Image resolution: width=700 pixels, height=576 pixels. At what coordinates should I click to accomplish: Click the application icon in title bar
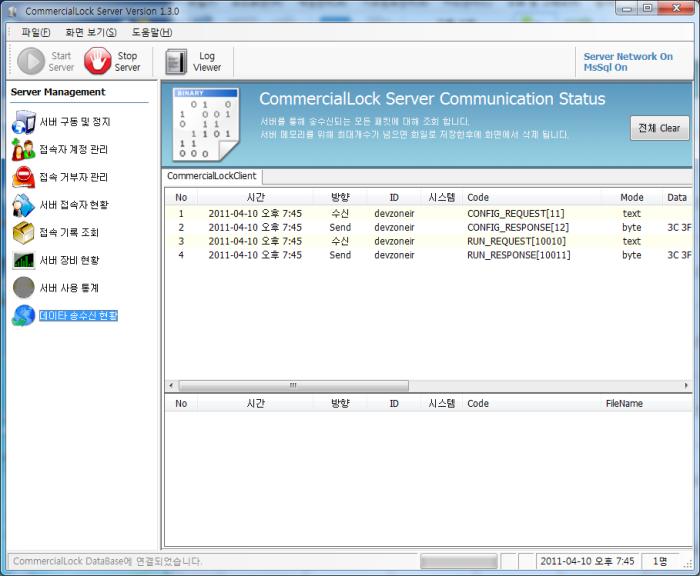coord(12,11)
